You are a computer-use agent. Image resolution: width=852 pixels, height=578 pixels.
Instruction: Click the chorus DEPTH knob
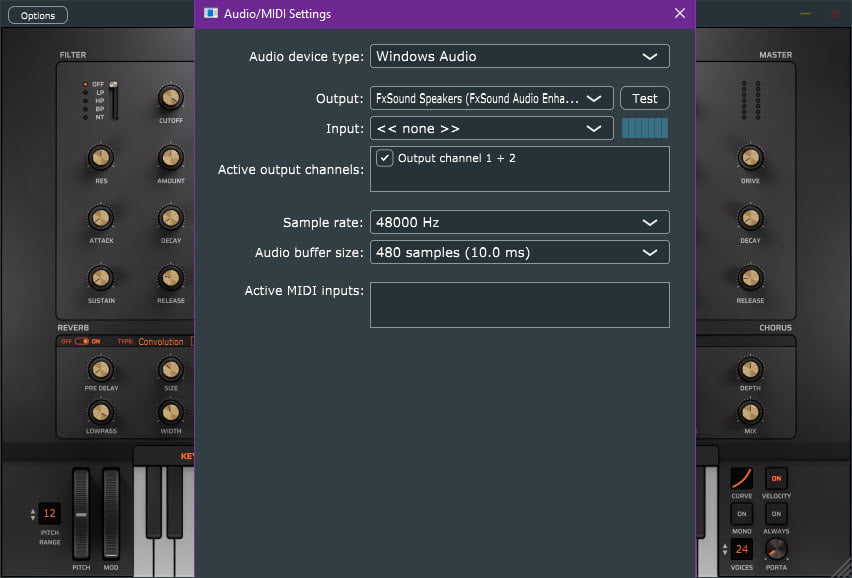point(750,369)
